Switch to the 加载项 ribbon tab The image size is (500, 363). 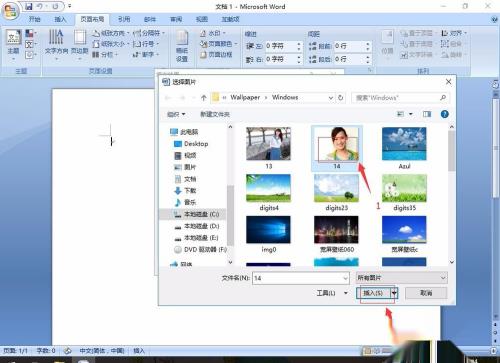[231, 19]
